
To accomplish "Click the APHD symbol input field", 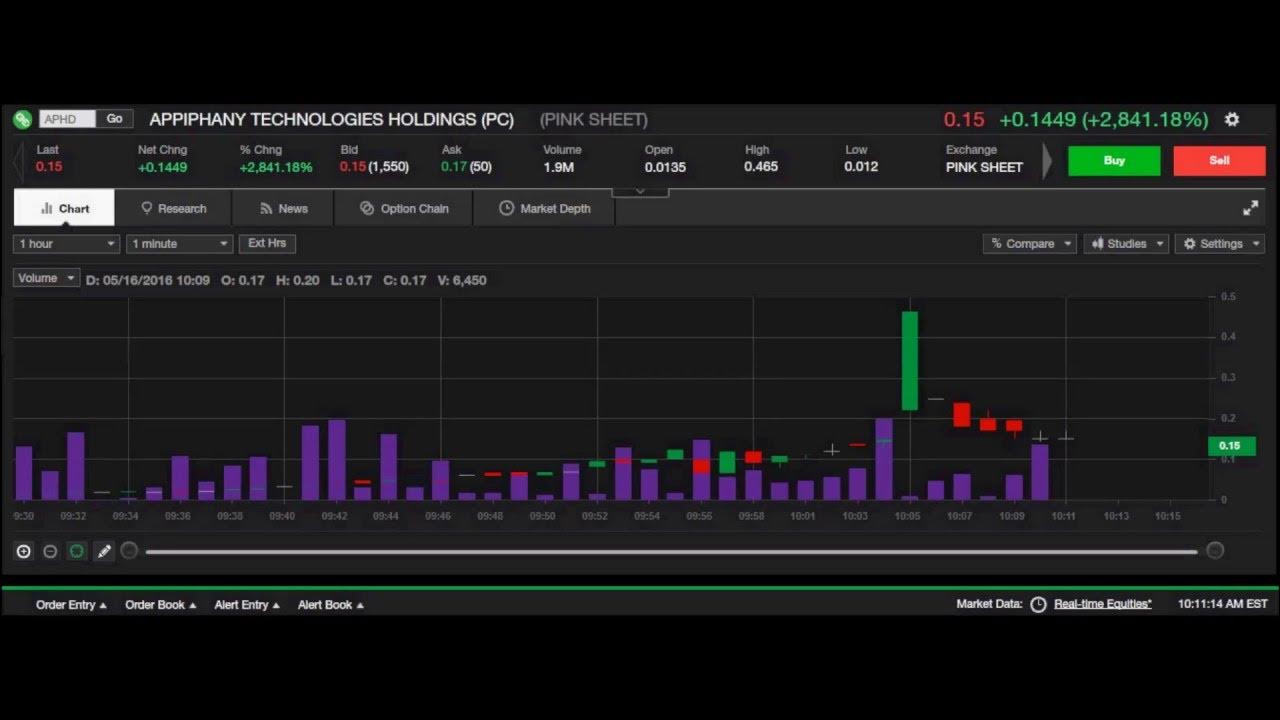I will click(67, 119).
